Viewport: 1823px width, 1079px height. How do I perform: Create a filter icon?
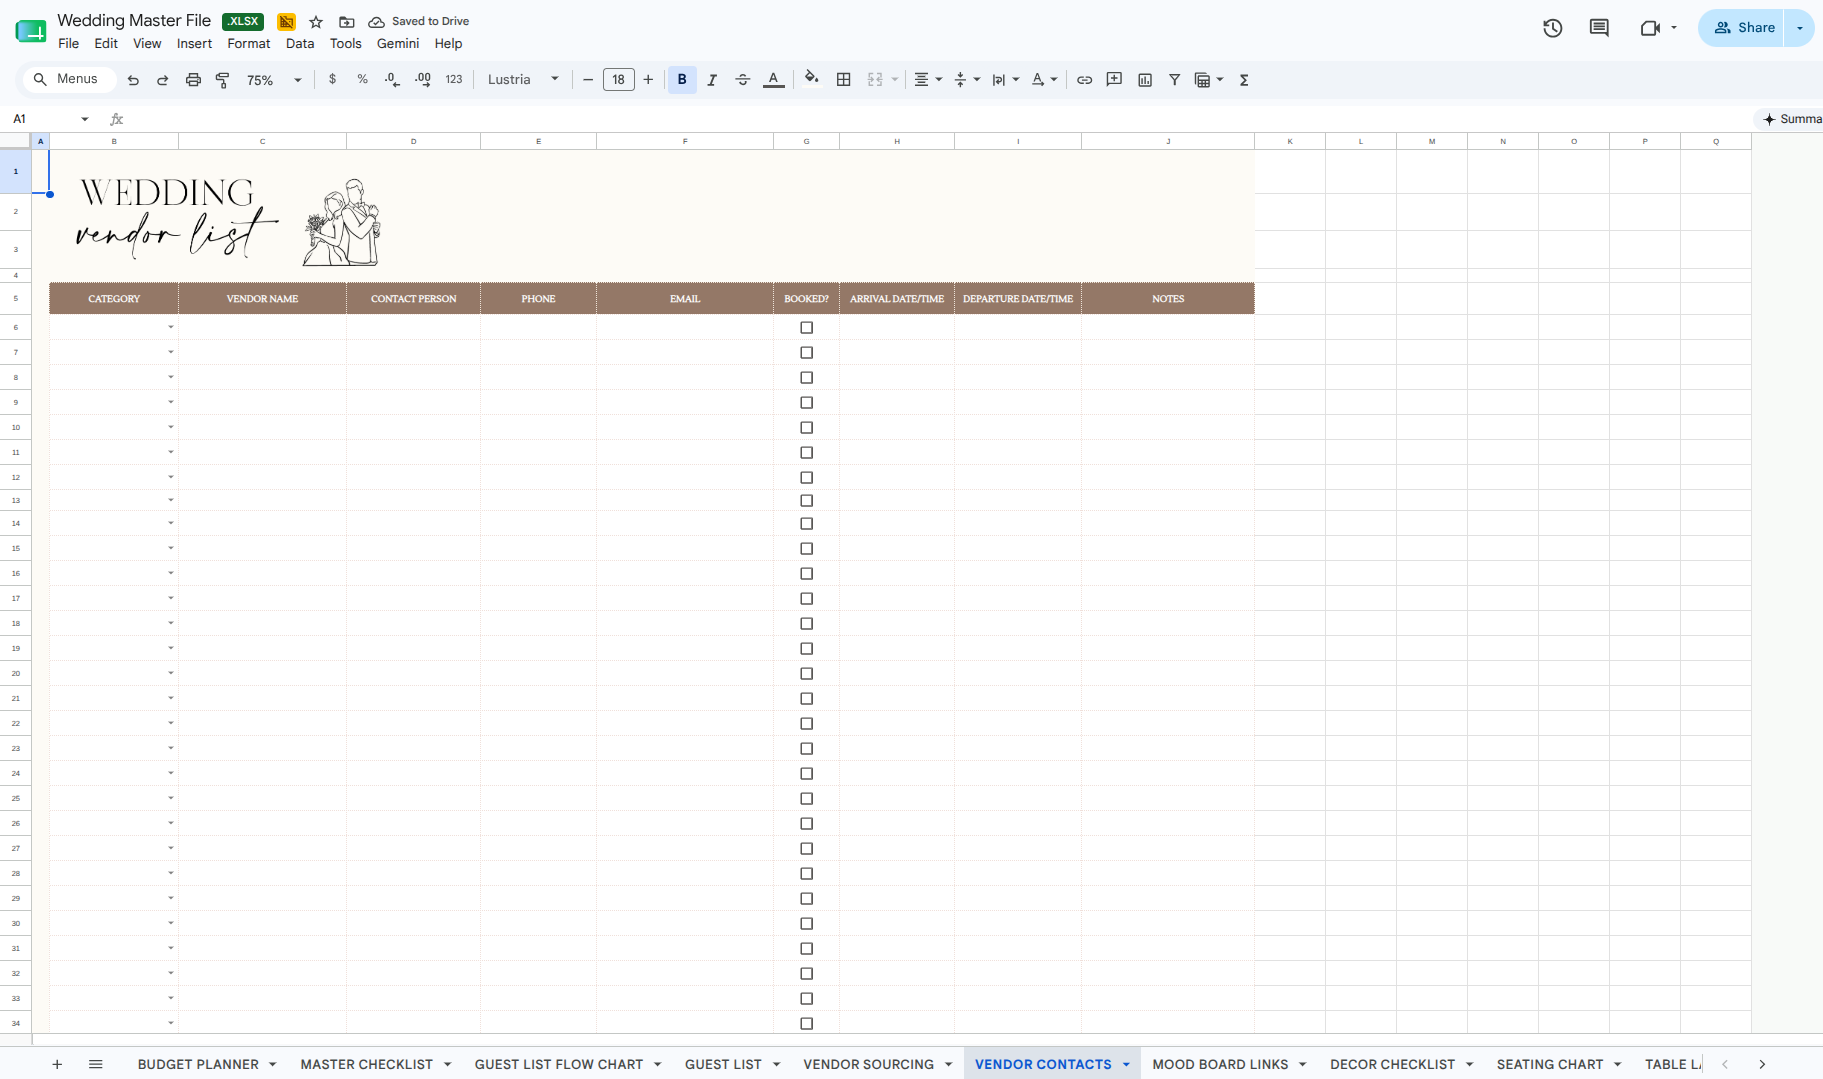(1174, 80)
